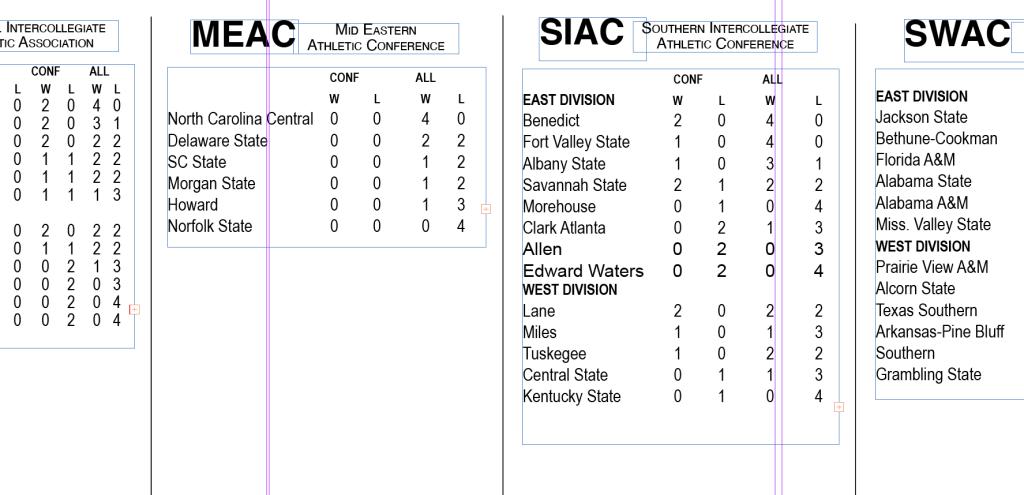Screen dimensions: 1024x495
Task: Place cursor in North Carolina Central row
Action: (x=240, y=120)
